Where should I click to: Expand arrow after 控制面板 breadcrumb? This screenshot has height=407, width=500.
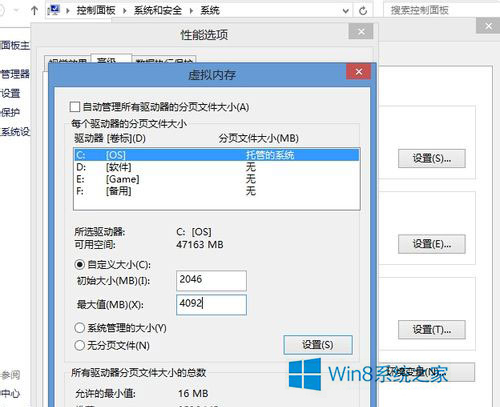(125, 11)
